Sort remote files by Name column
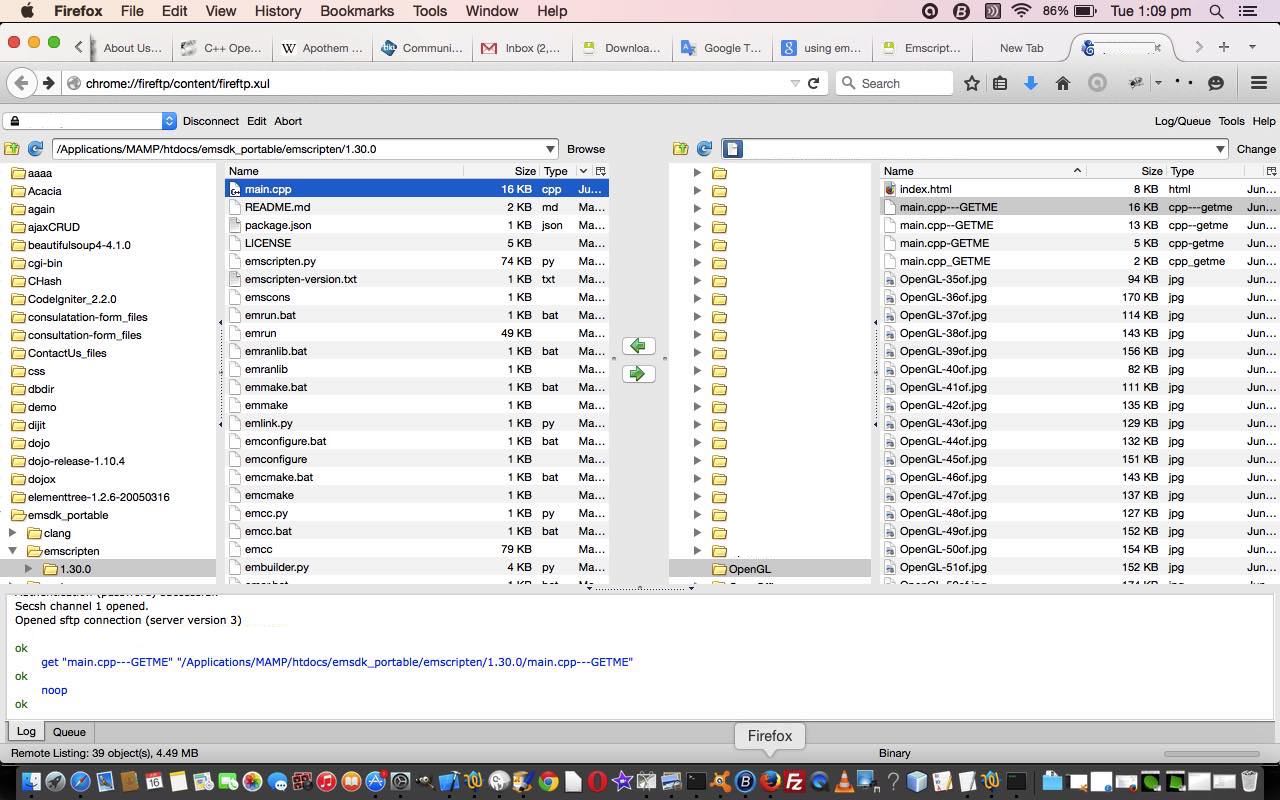This screenshot has width=1280, height=800. click(x=982, y=171)
